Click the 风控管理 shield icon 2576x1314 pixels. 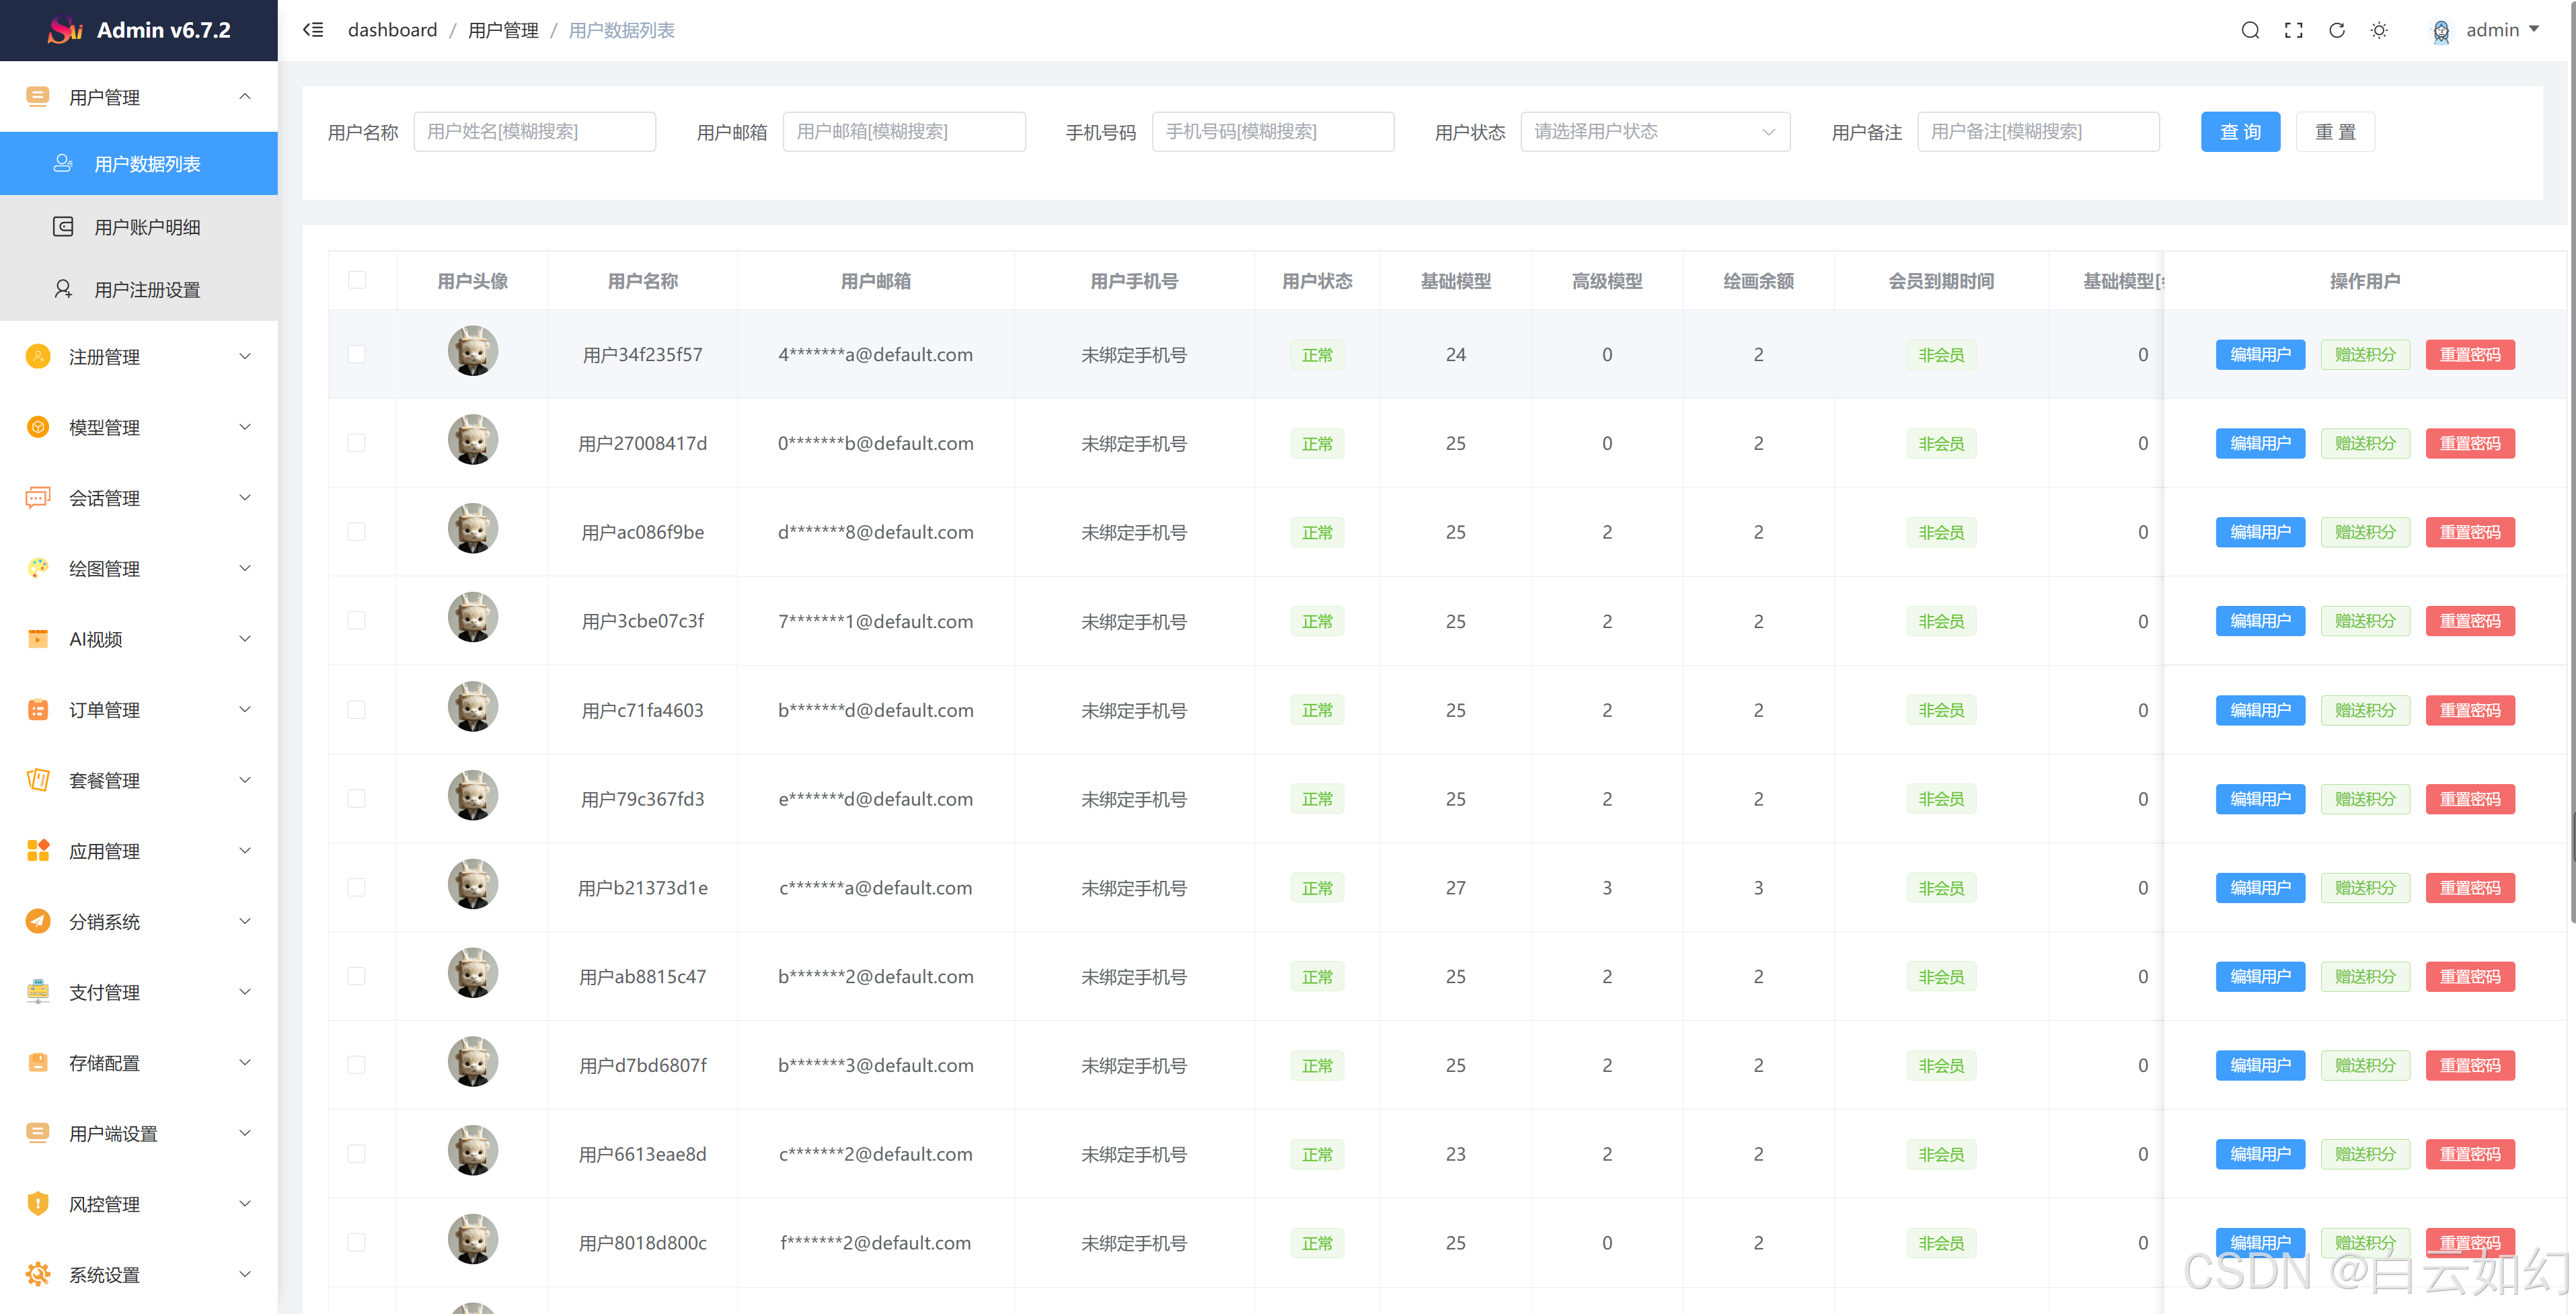click(x=38, y=1203)
